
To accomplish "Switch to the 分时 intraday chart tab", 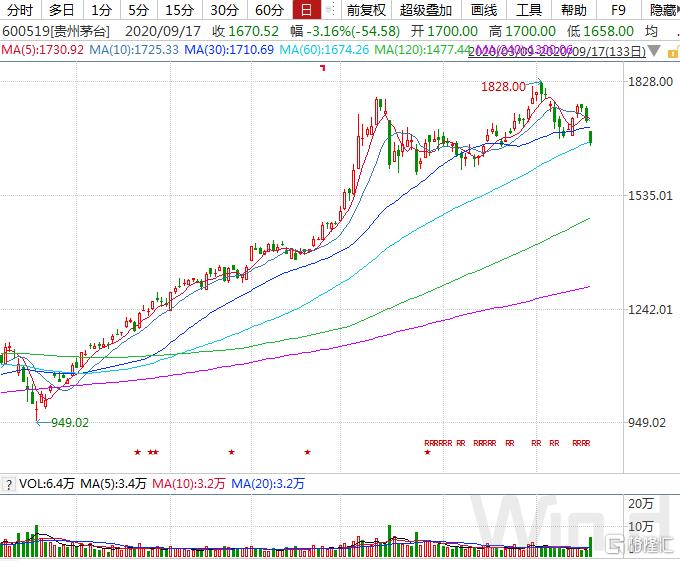I will tap(20, 10).
